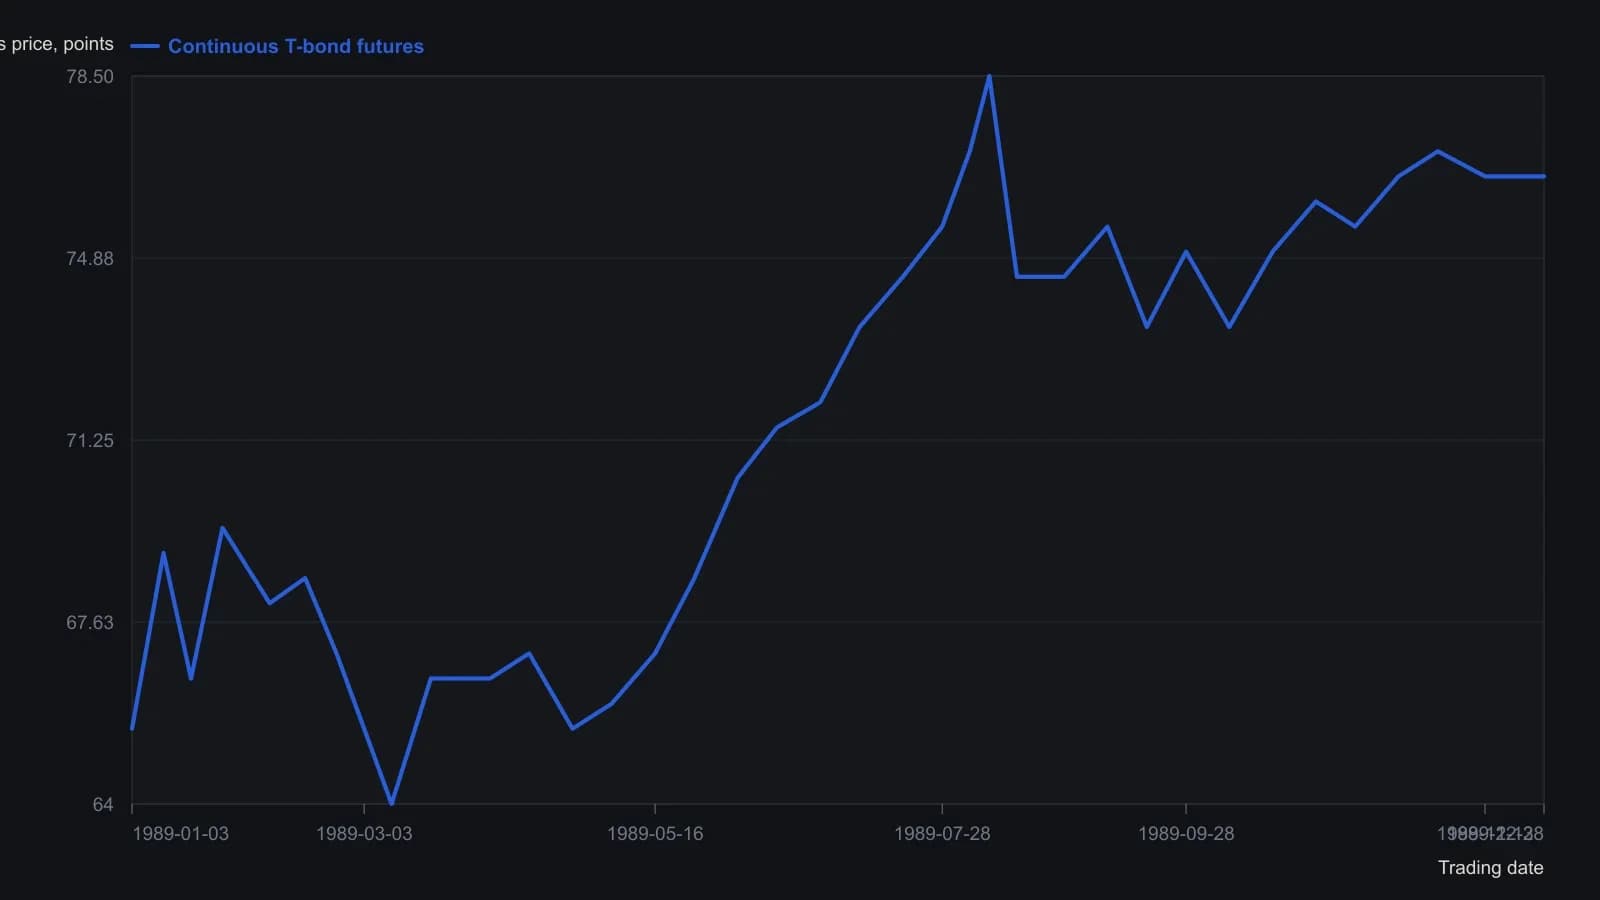Screen dimensions: 1600x900
Task: Click the blue legend line swatch
Action: [145, 46]
